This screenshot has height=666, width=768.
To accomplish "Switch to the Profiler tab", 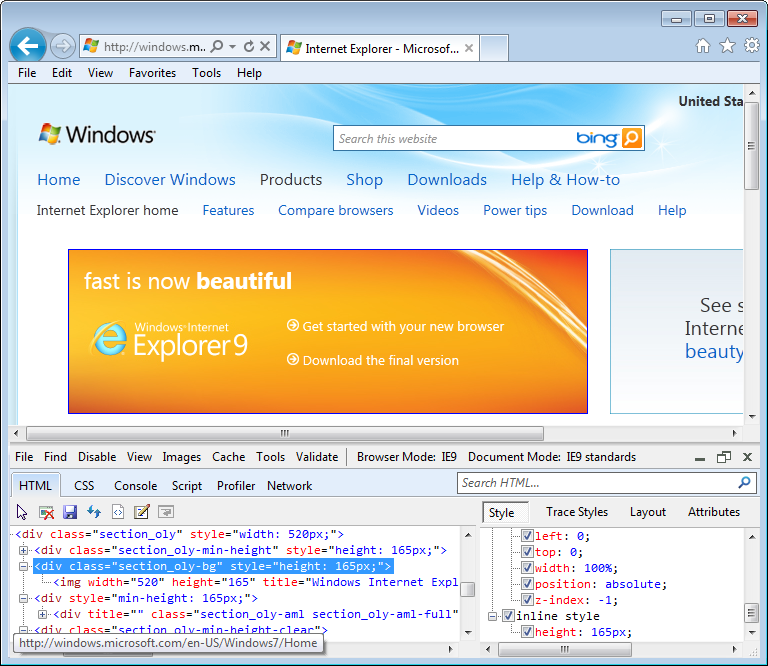I will click(x=236, y=486).
